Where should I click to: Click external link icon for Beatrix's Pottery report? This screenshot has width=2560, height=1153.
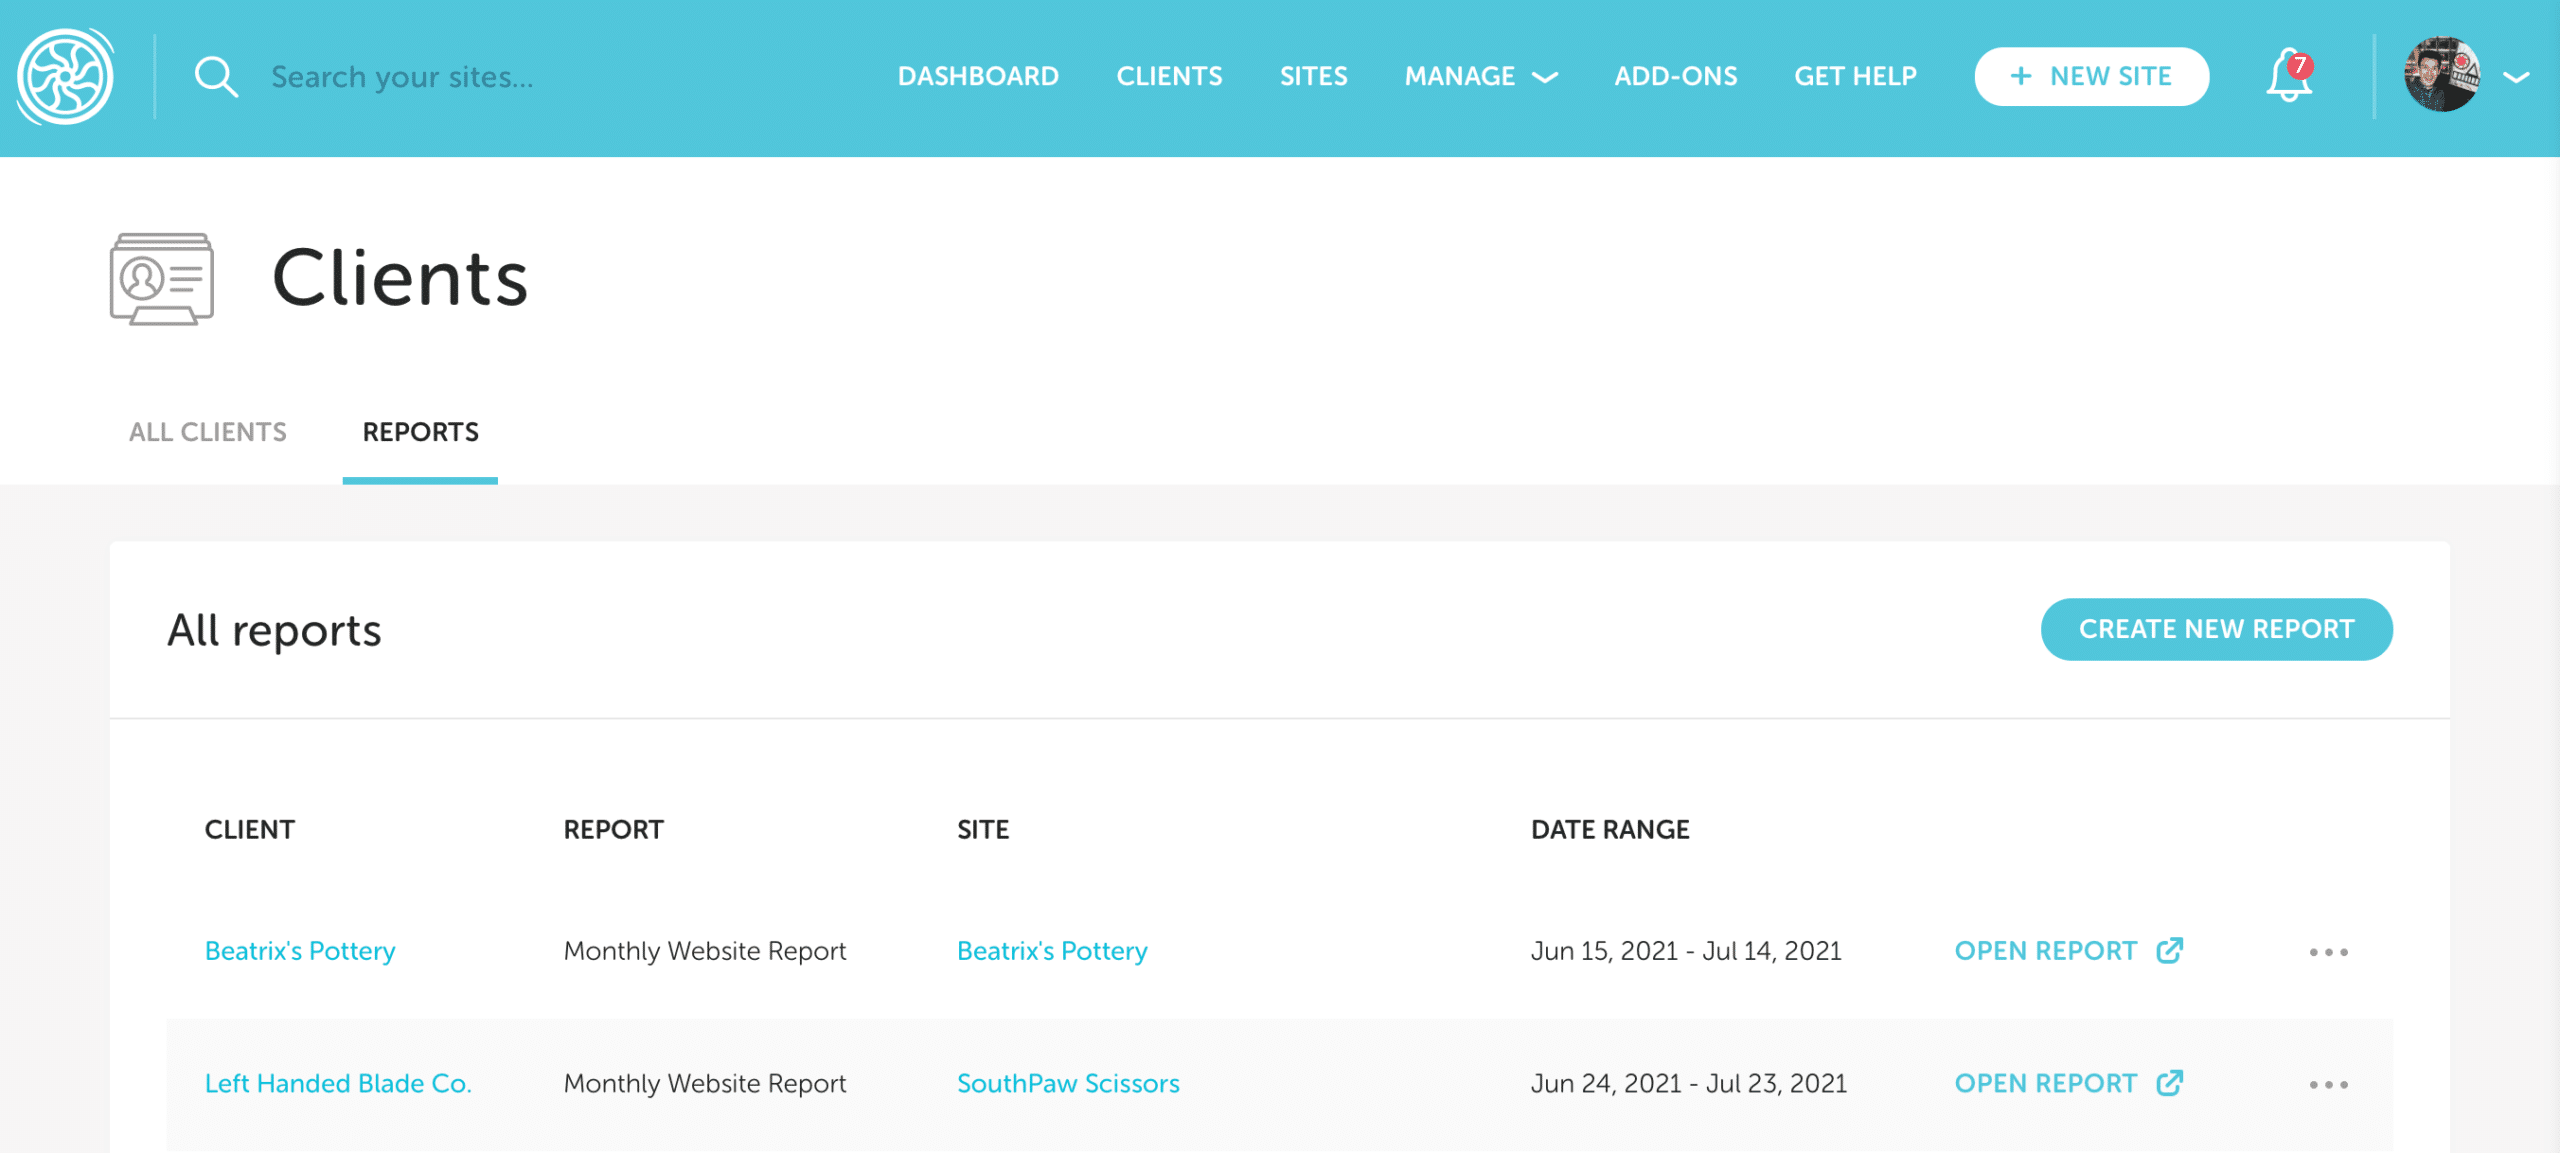[2169, 950]
